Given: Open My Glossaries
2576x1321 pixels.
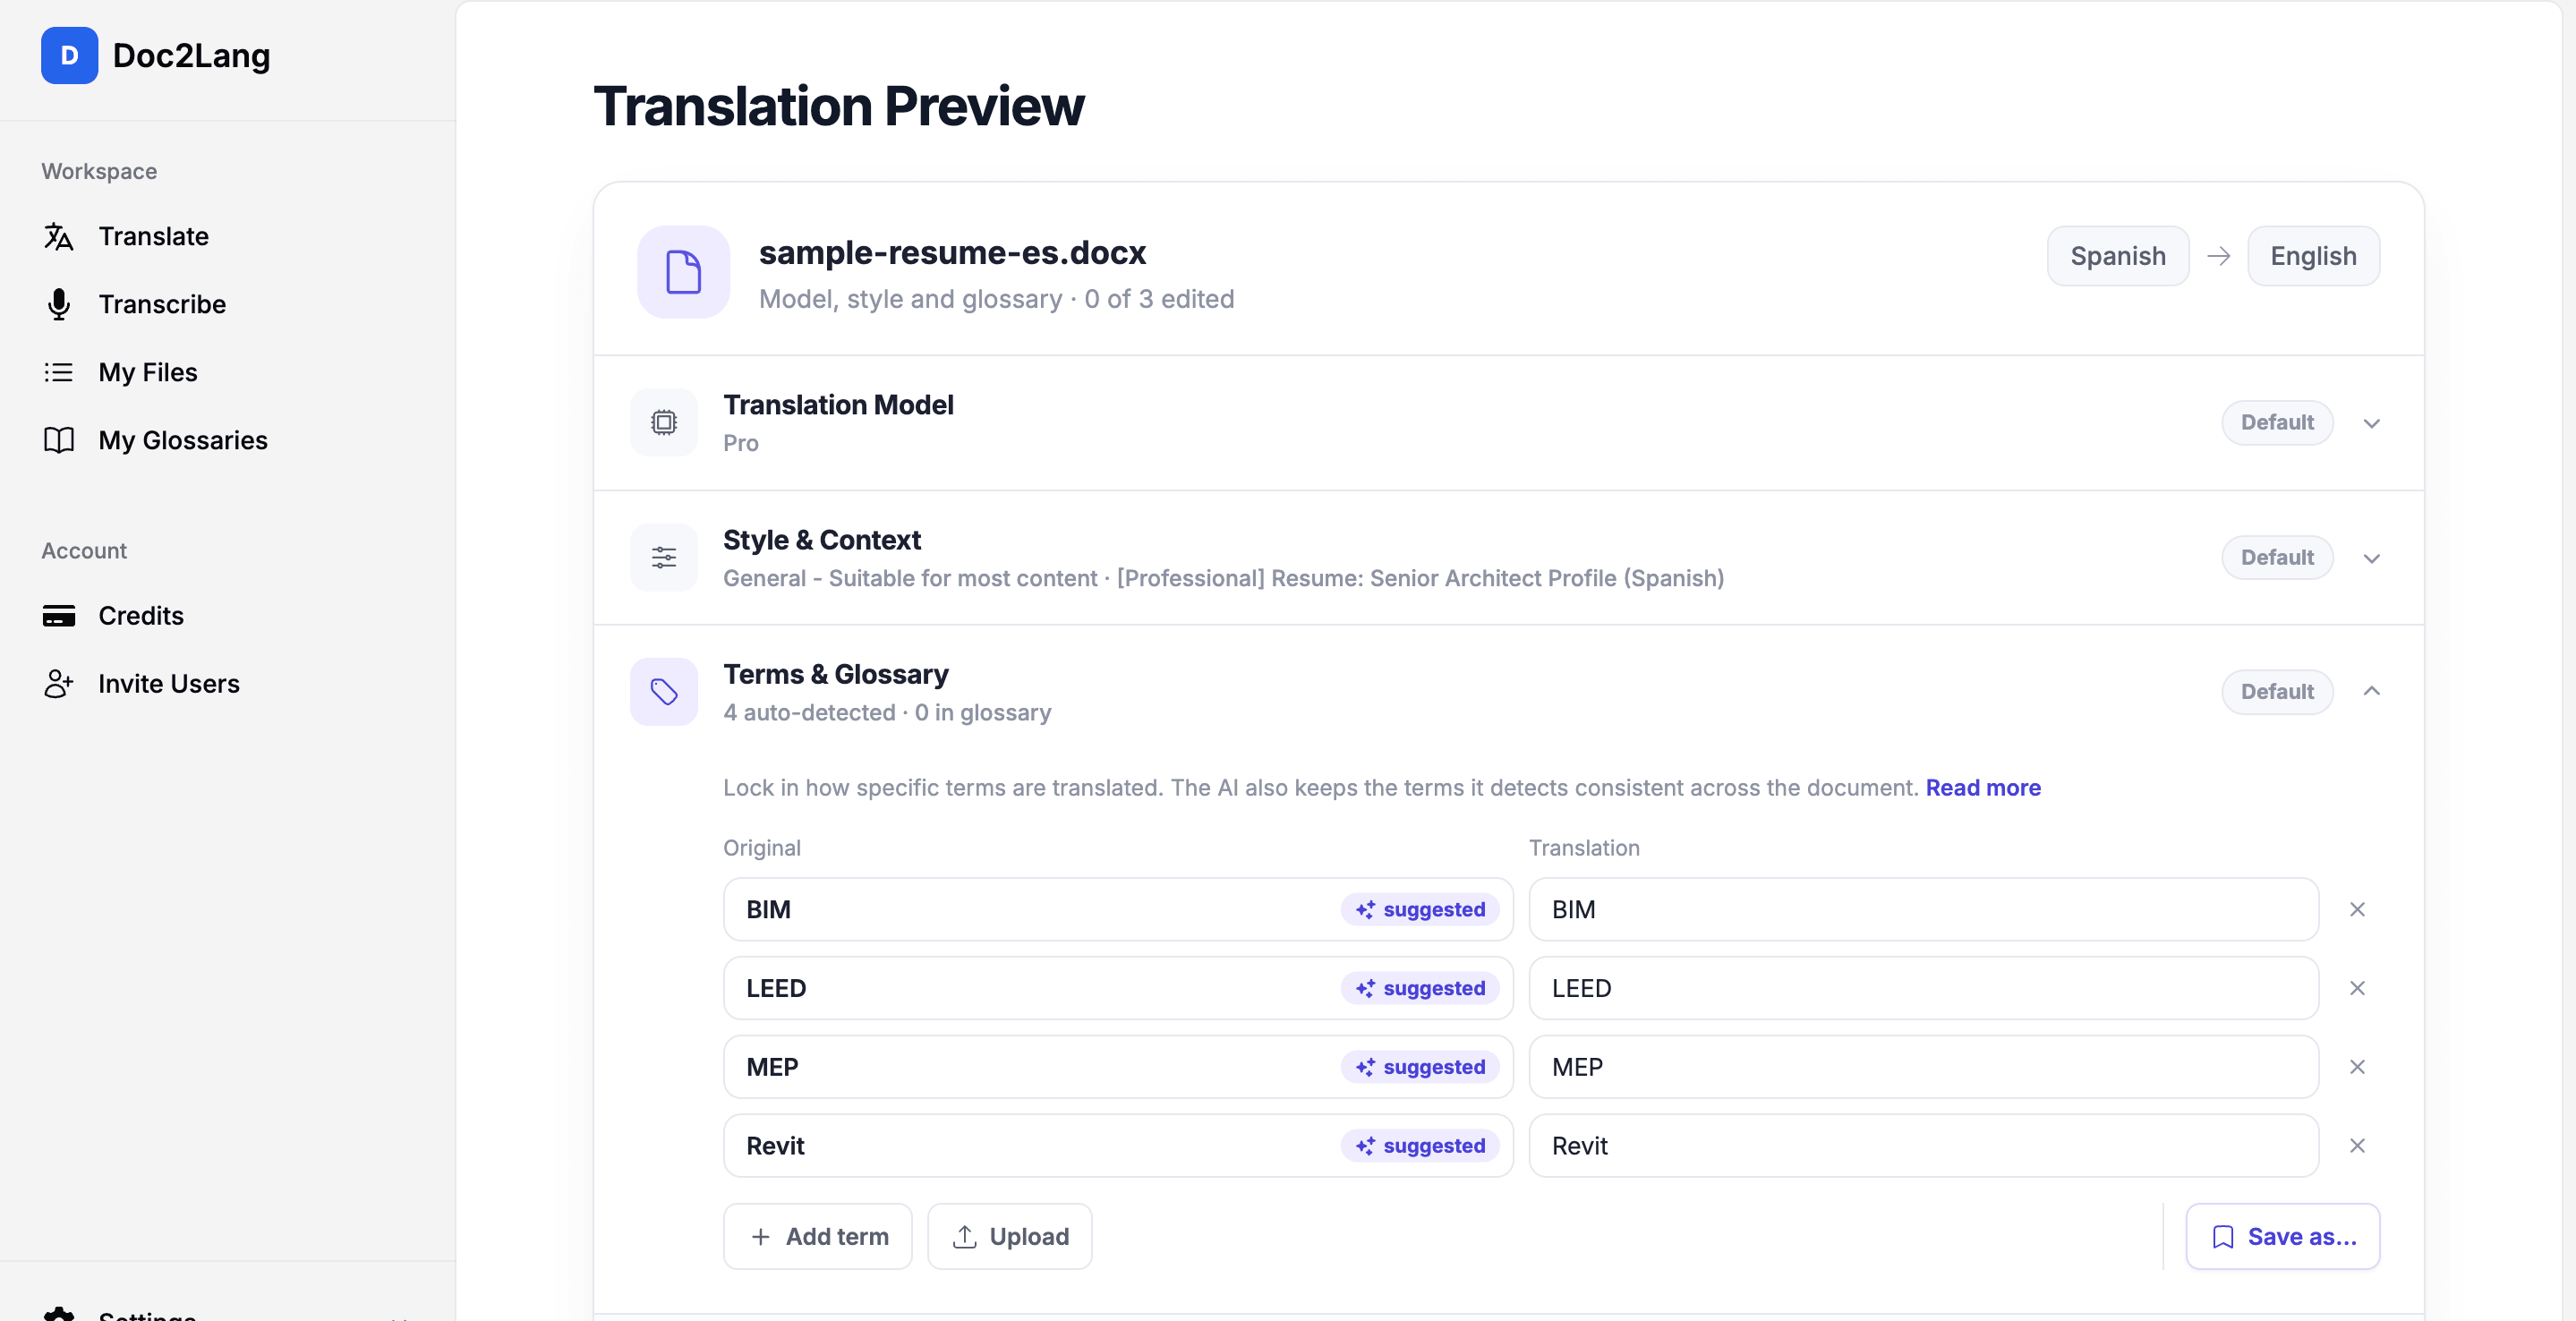Looking at the screenshot, I should (x=183, y=440).
